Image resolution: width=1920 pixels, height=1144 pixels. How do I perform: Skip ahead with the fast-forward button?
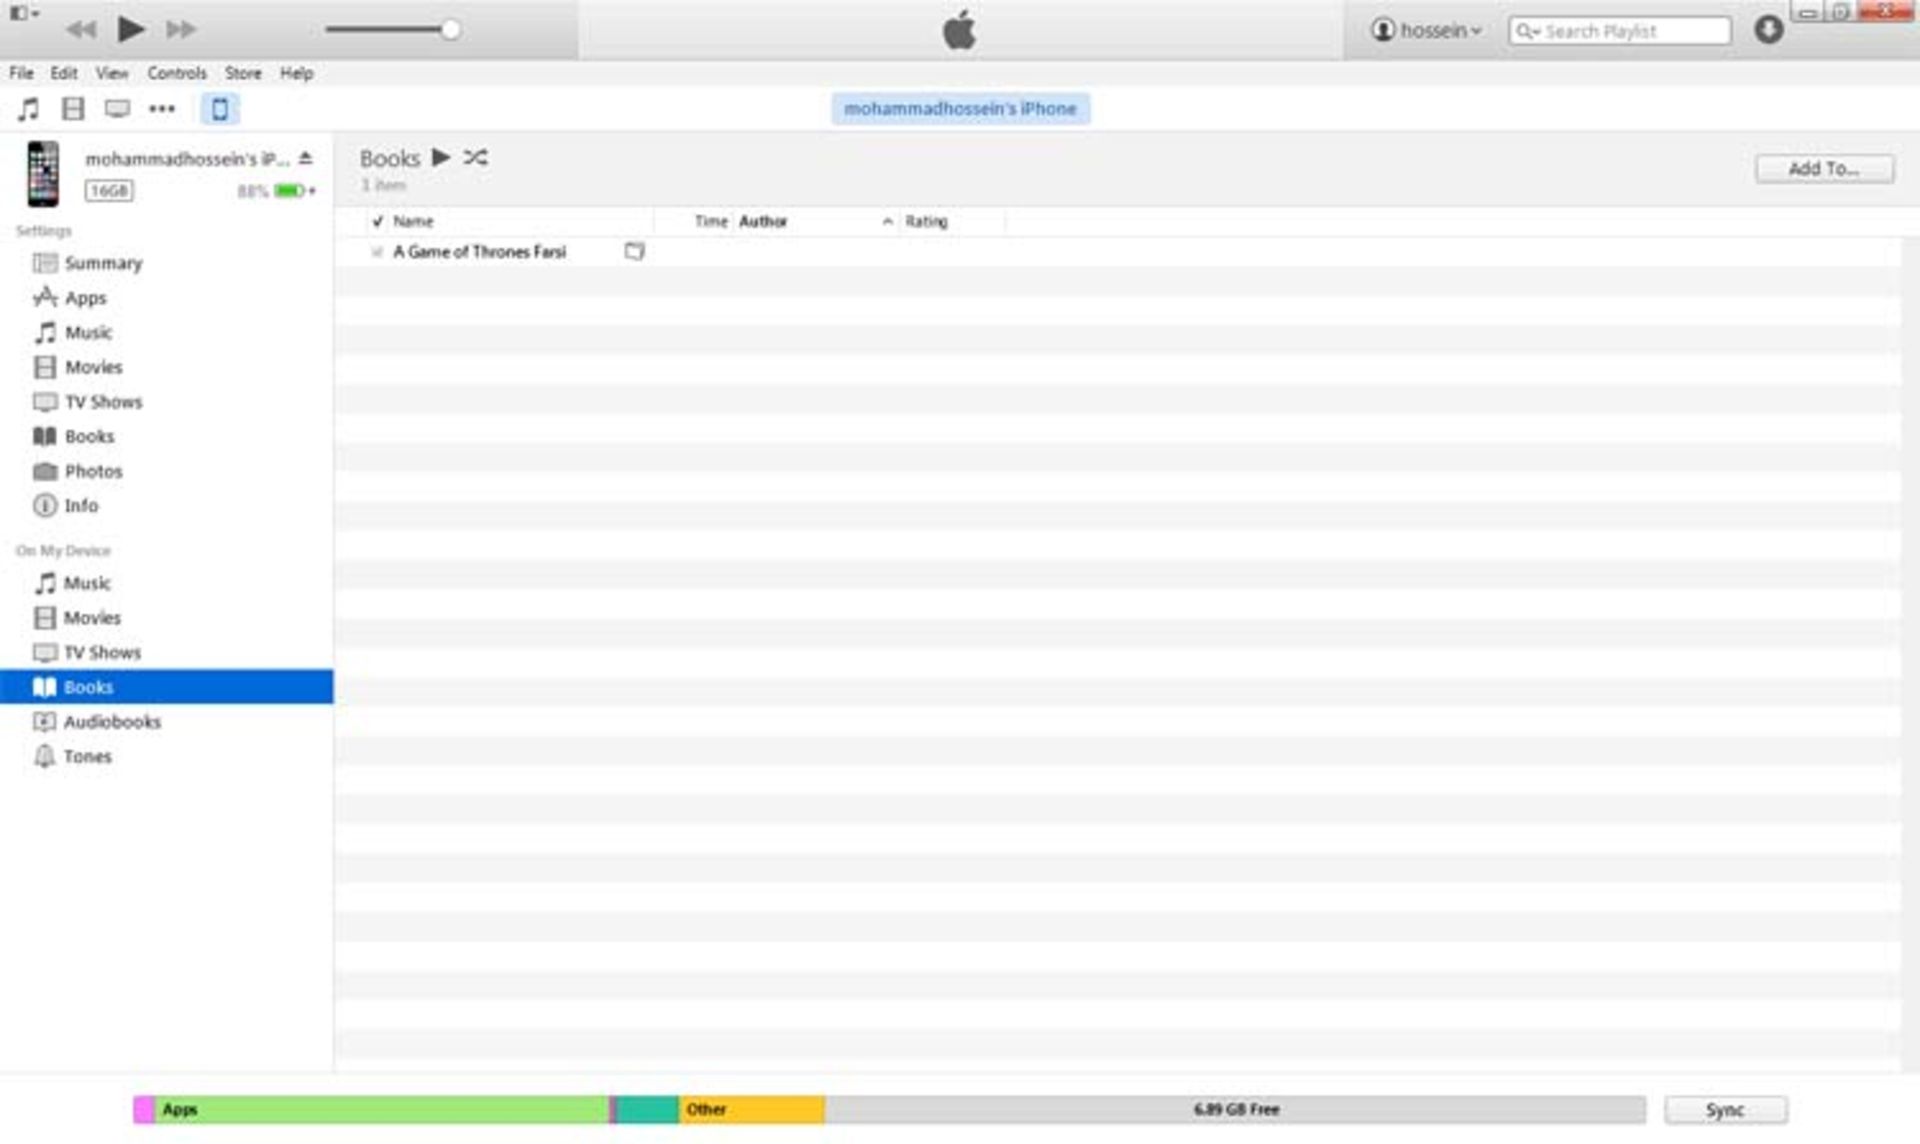[x=181, y=30]
